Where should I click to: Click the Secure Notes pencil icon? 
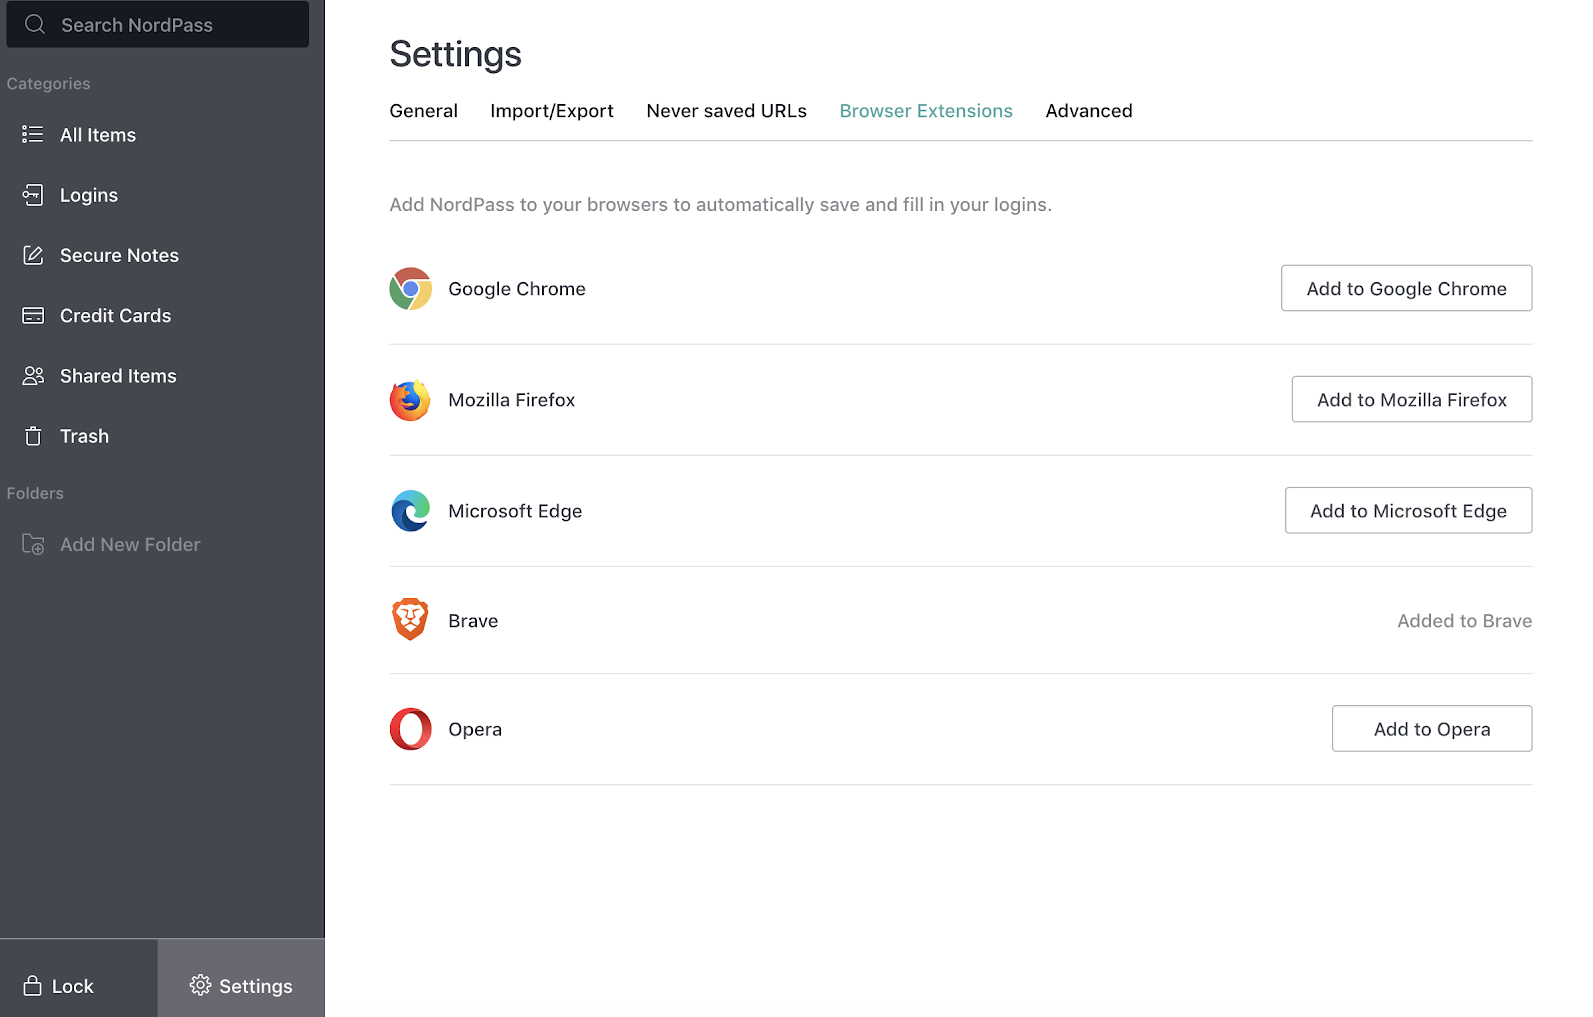pyautogui.click(x=33, y=255)
